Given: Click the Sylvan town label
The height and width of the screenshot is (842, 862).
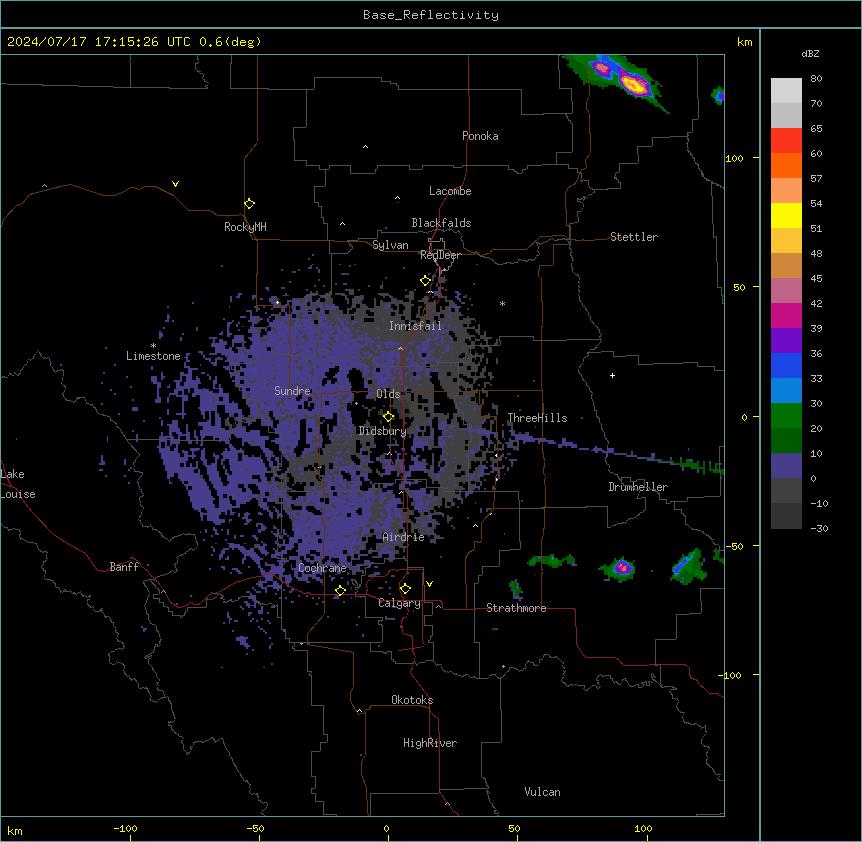Looking at the screenshot, I should tap(390, 245).
